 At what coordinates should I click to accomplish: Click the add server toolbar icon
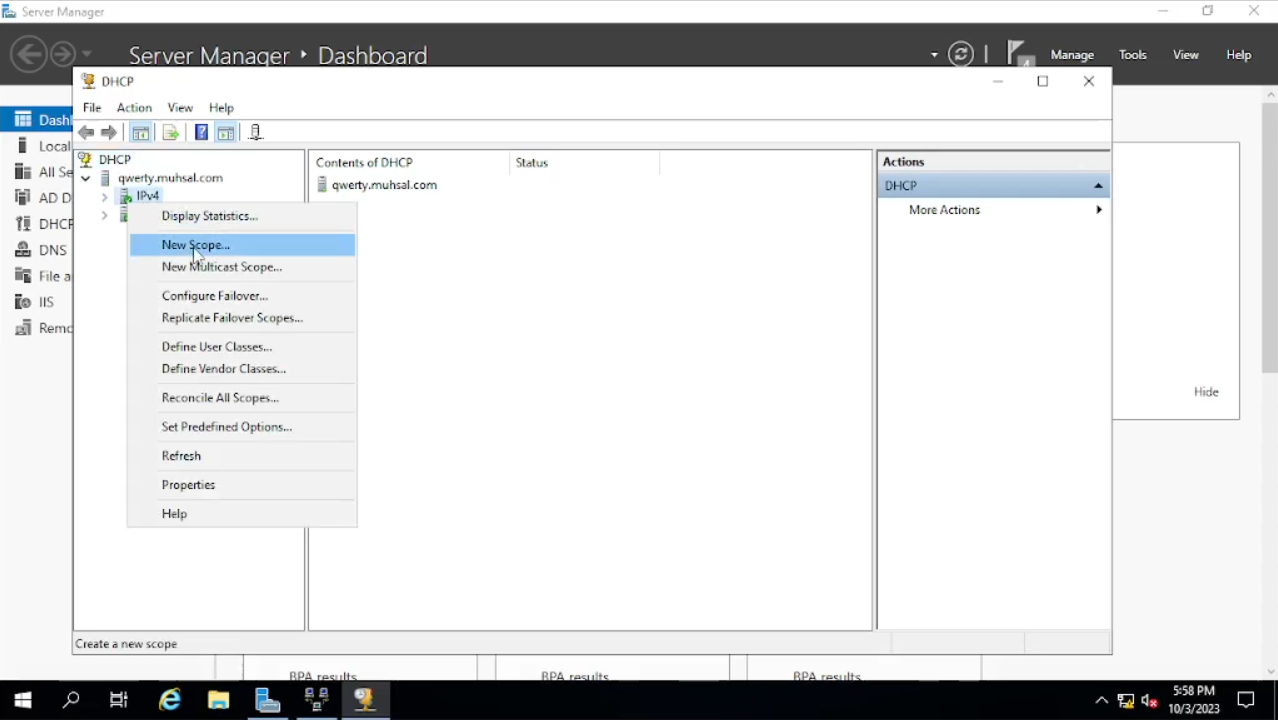(x=255, y=133)
